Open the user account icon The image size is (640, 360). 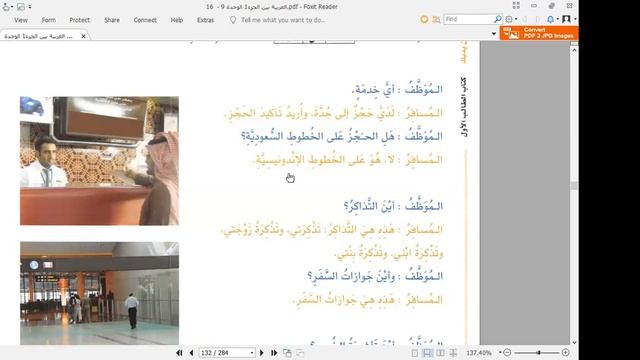[567, 19]
